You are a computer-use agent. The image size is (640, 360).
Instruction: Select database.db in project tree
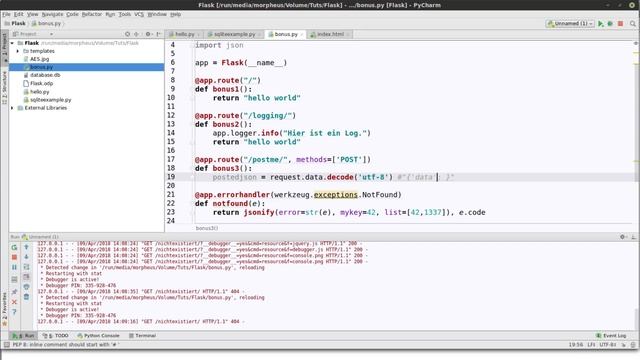pyautogui.click(x=45, y=75)
